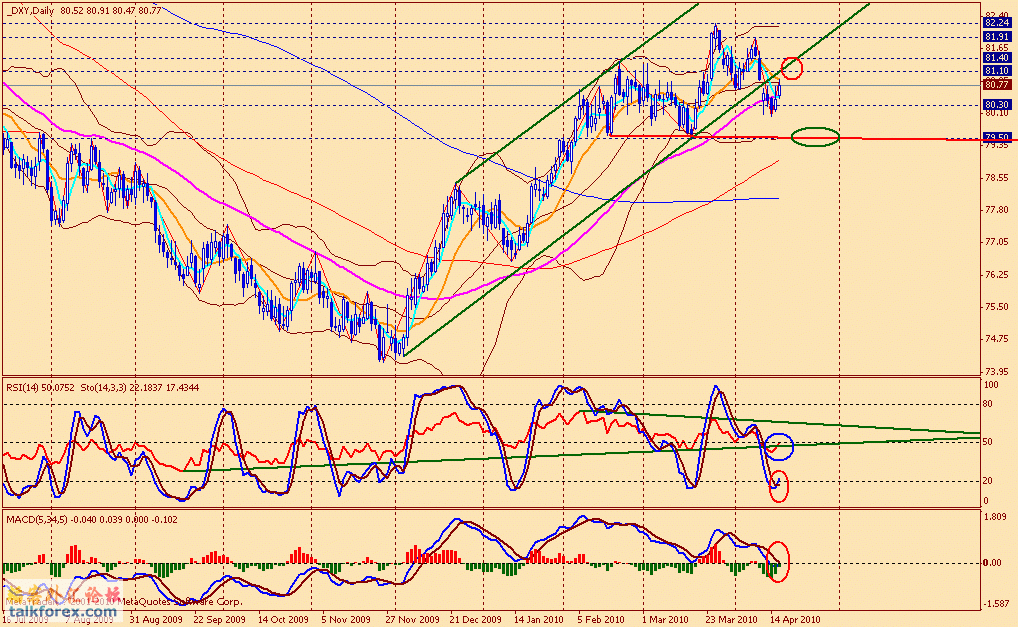The width and height of the screenshot is (1018, 627).
Task: Click the RSI(14) 50.0752 indicator label
Action: 42,387
